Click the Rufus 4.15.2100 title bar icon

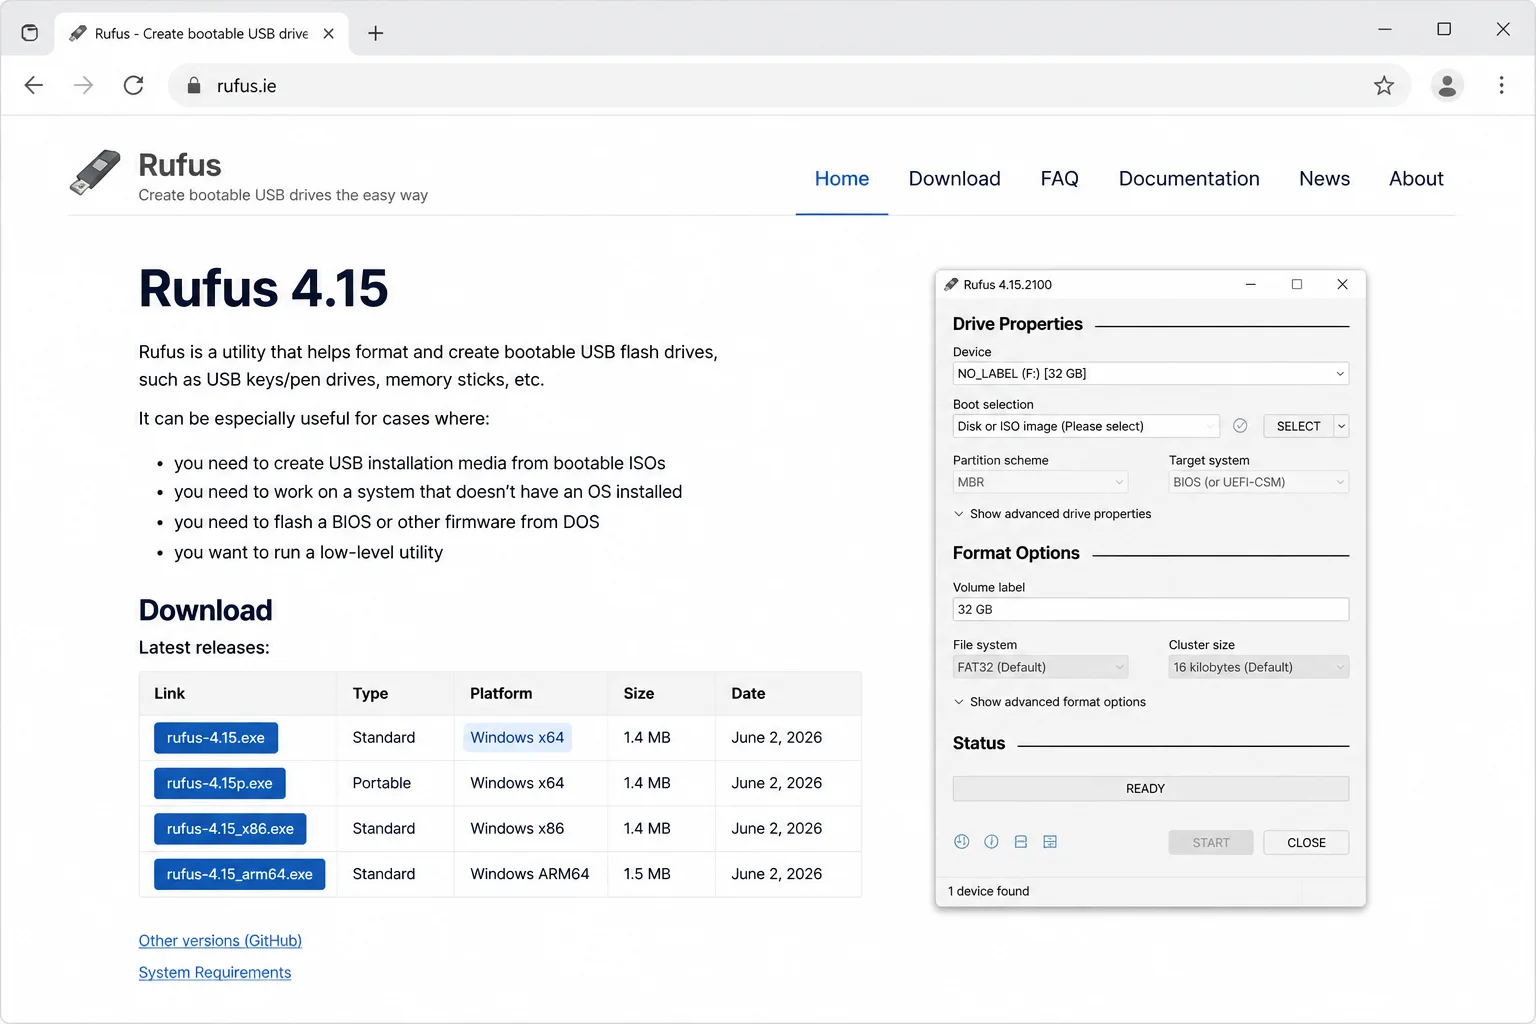tap(951, 285)
